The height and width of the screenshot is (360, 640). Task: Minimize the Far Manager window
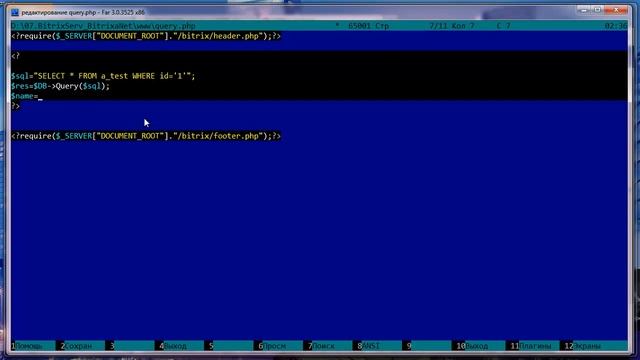pyautogui.click(x=584, y=10)
